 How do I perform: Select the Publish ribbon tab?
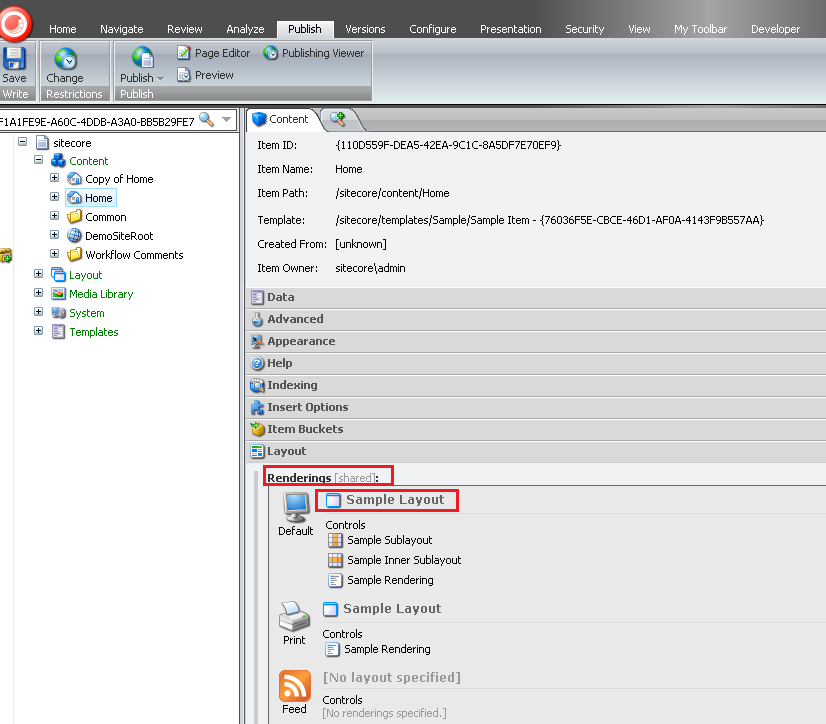click(x=304, y=29)
